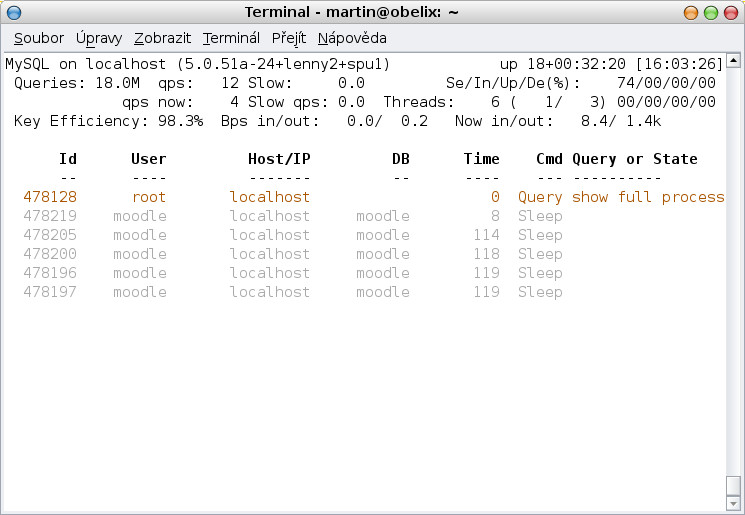Click the 'Query' command of root process

pyautogui.click(x=540, y=197)
